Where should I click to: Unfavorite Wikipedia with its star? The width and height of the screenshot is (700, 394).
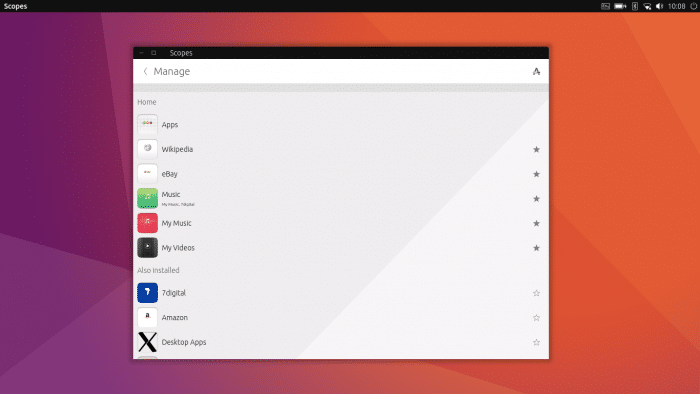pos(536,149)
